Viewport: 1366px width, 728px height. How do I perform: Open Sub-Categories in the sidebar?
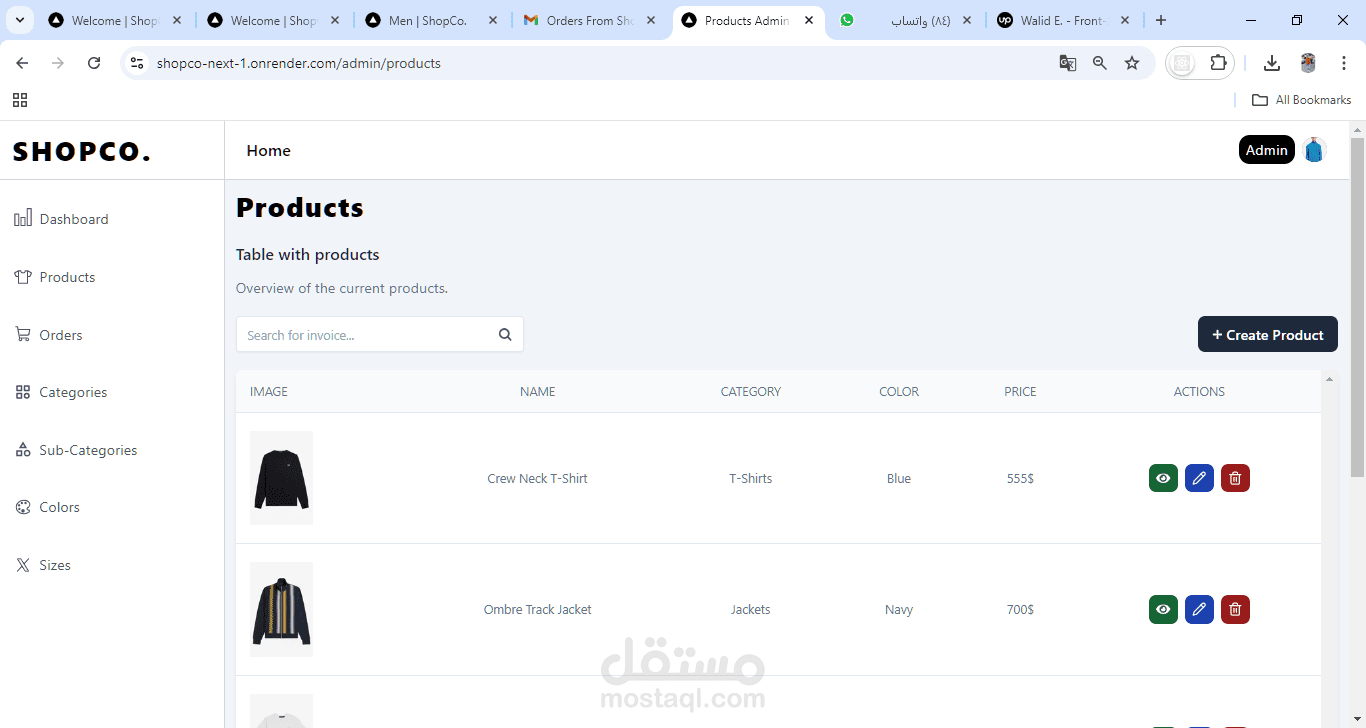click(x=76, y=450)
